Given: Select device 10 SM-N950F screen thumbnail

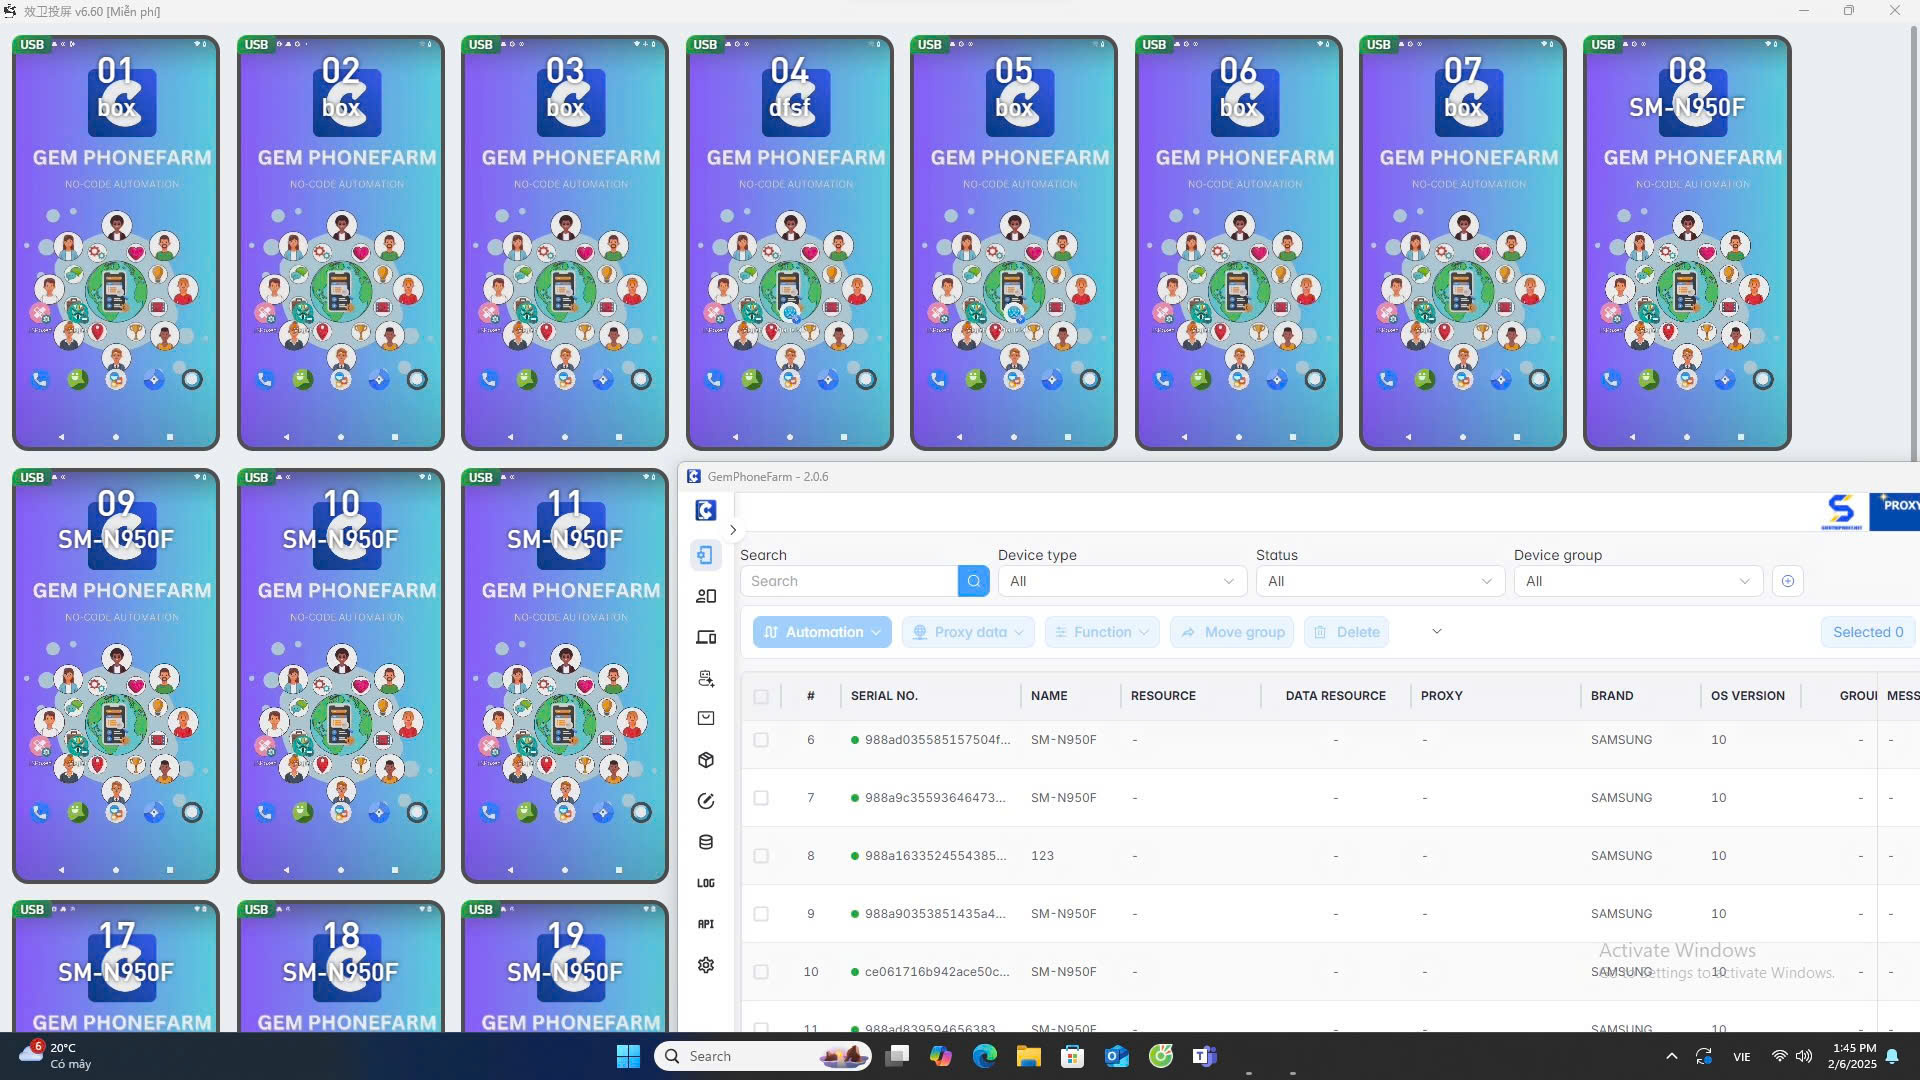Looking at the screenshot, I should coord(340,676).
